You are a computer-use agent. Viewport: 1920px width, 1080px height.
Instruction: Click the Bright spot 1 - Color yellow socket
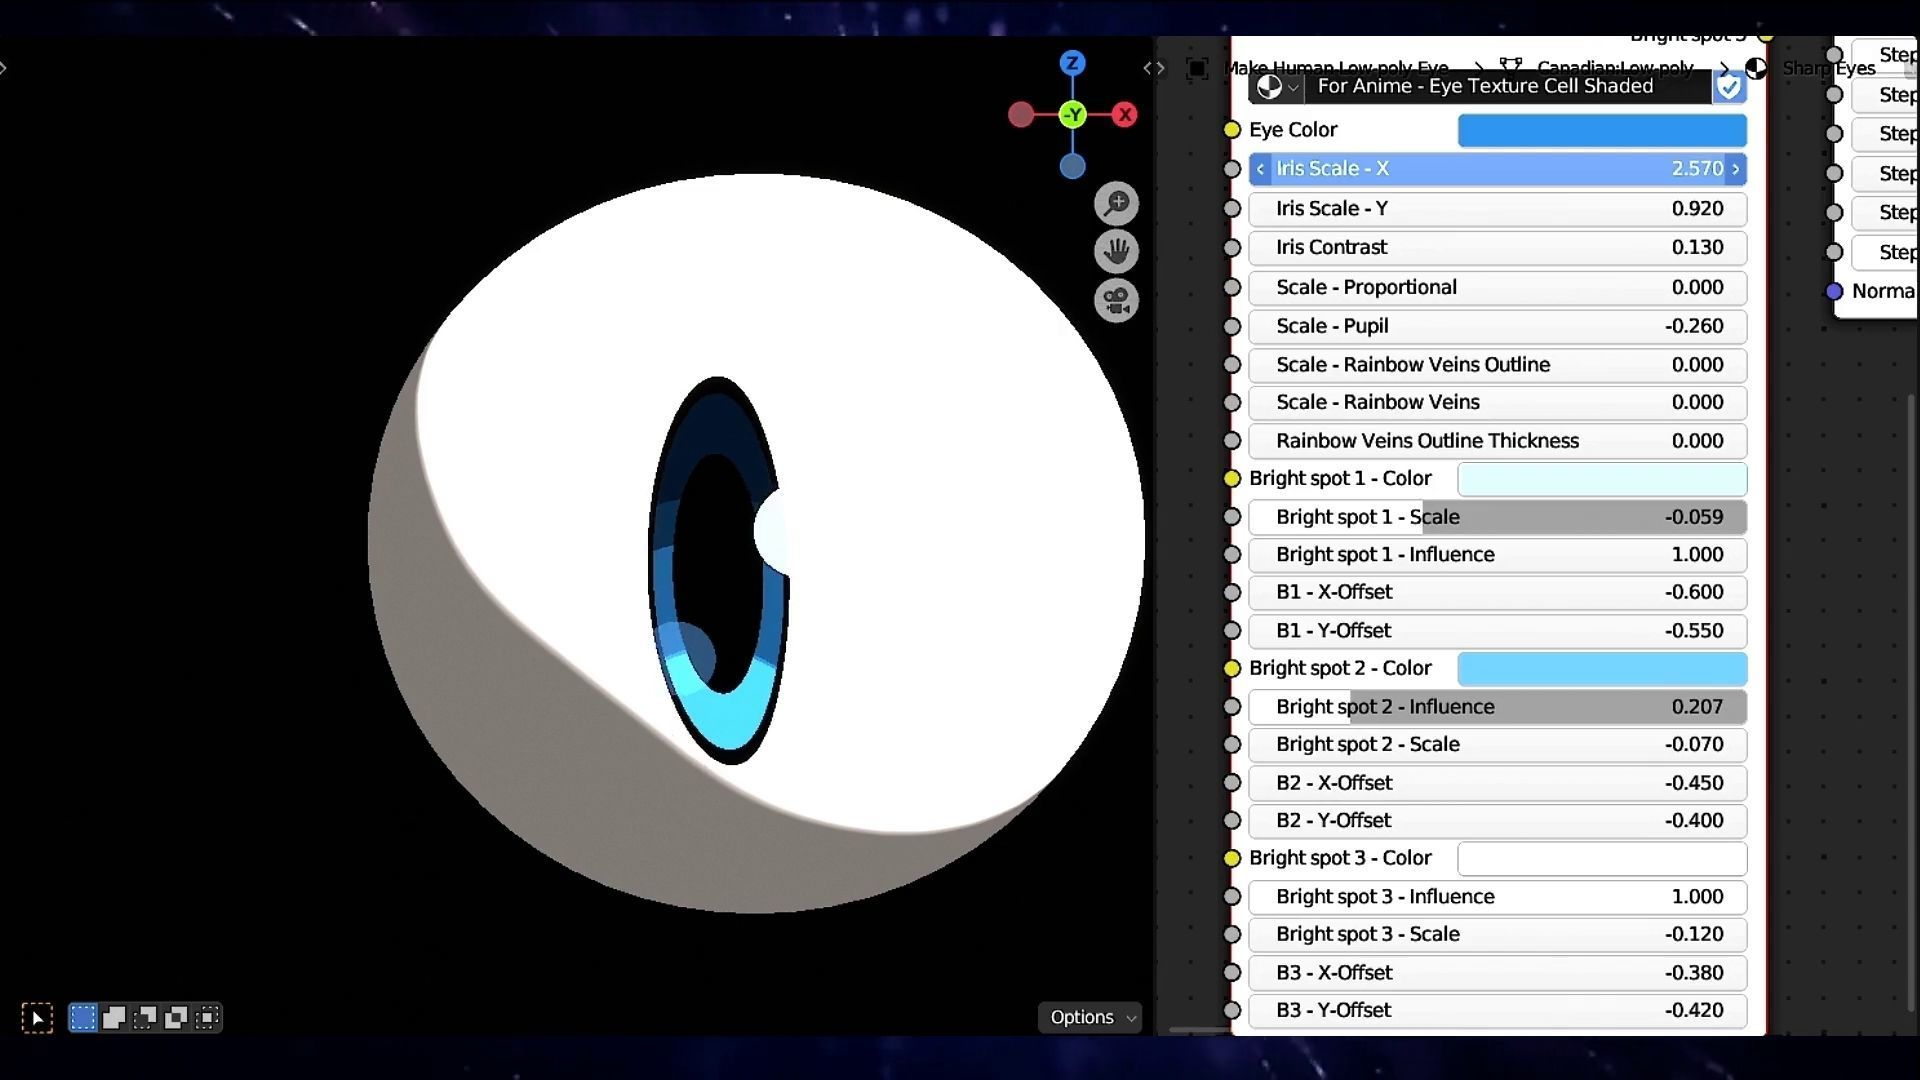point(1232,479)
